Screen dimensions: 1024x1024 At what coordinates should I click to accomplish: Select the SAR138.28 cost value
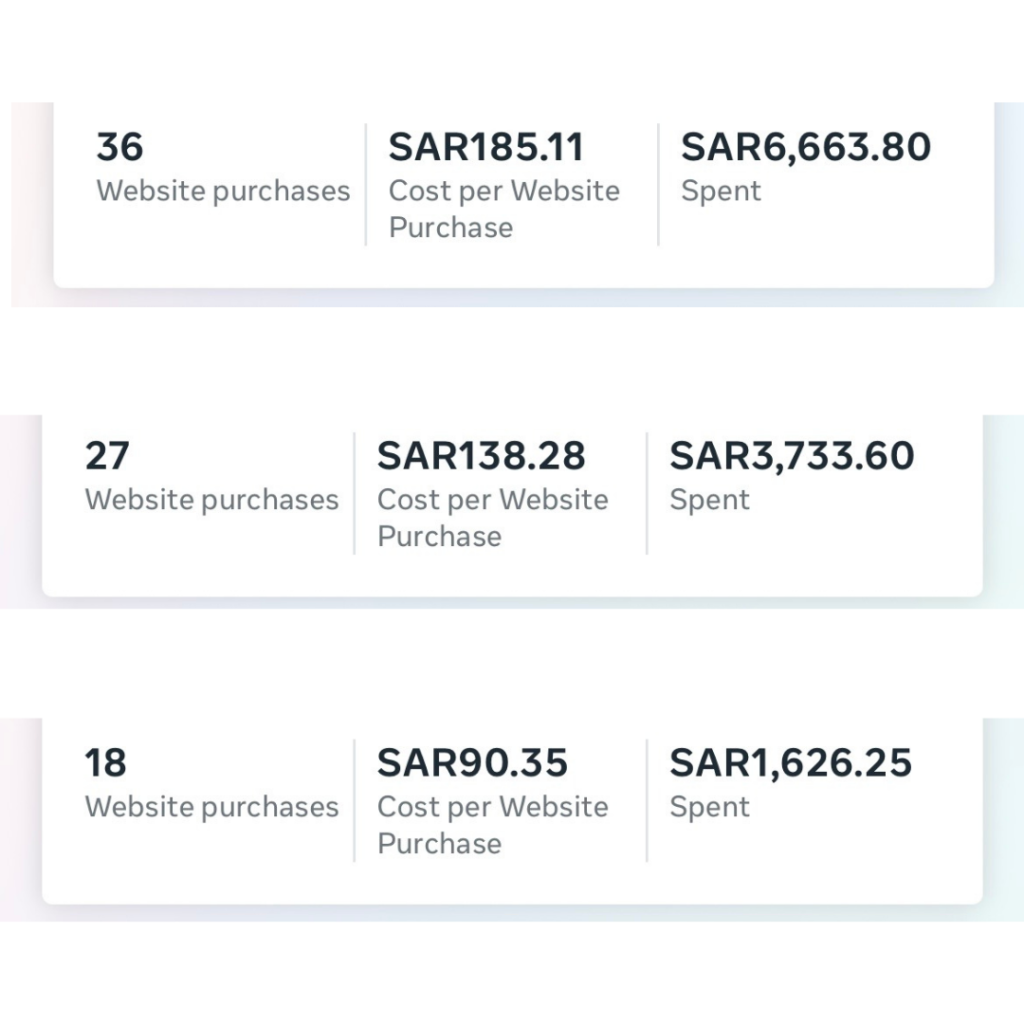click(x=481, y=455)
